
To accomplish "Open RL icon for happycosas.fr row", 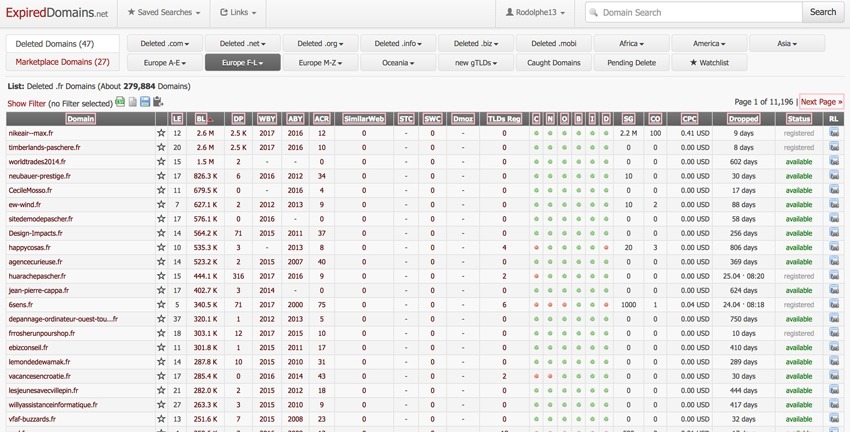I will tap(834, 247).
